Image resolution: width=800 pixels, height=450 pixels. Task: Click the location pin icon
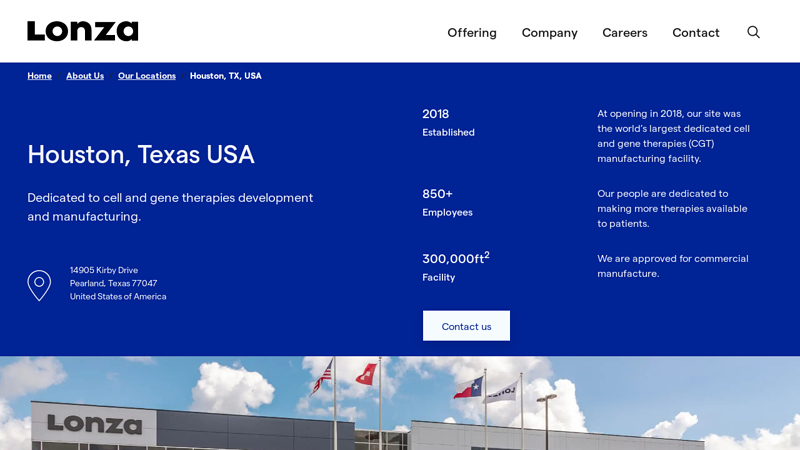point(39,285)
